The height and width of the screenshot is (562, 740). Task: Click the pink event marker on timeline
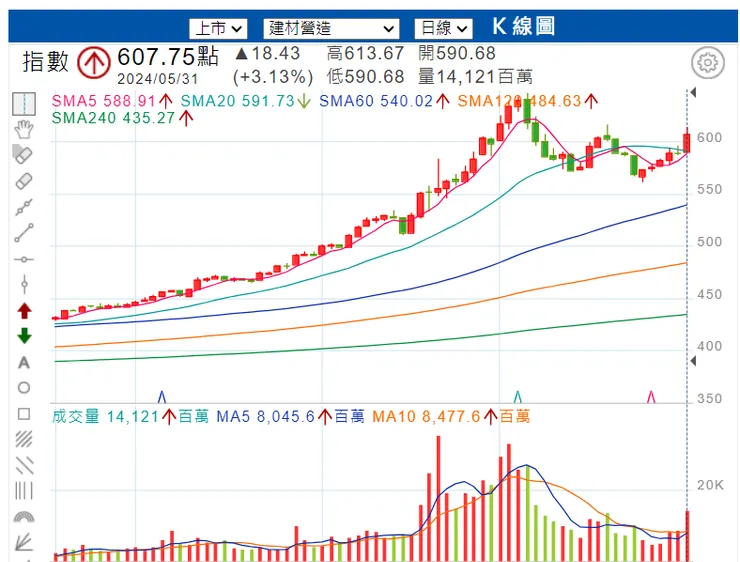[x=651, y=397]
